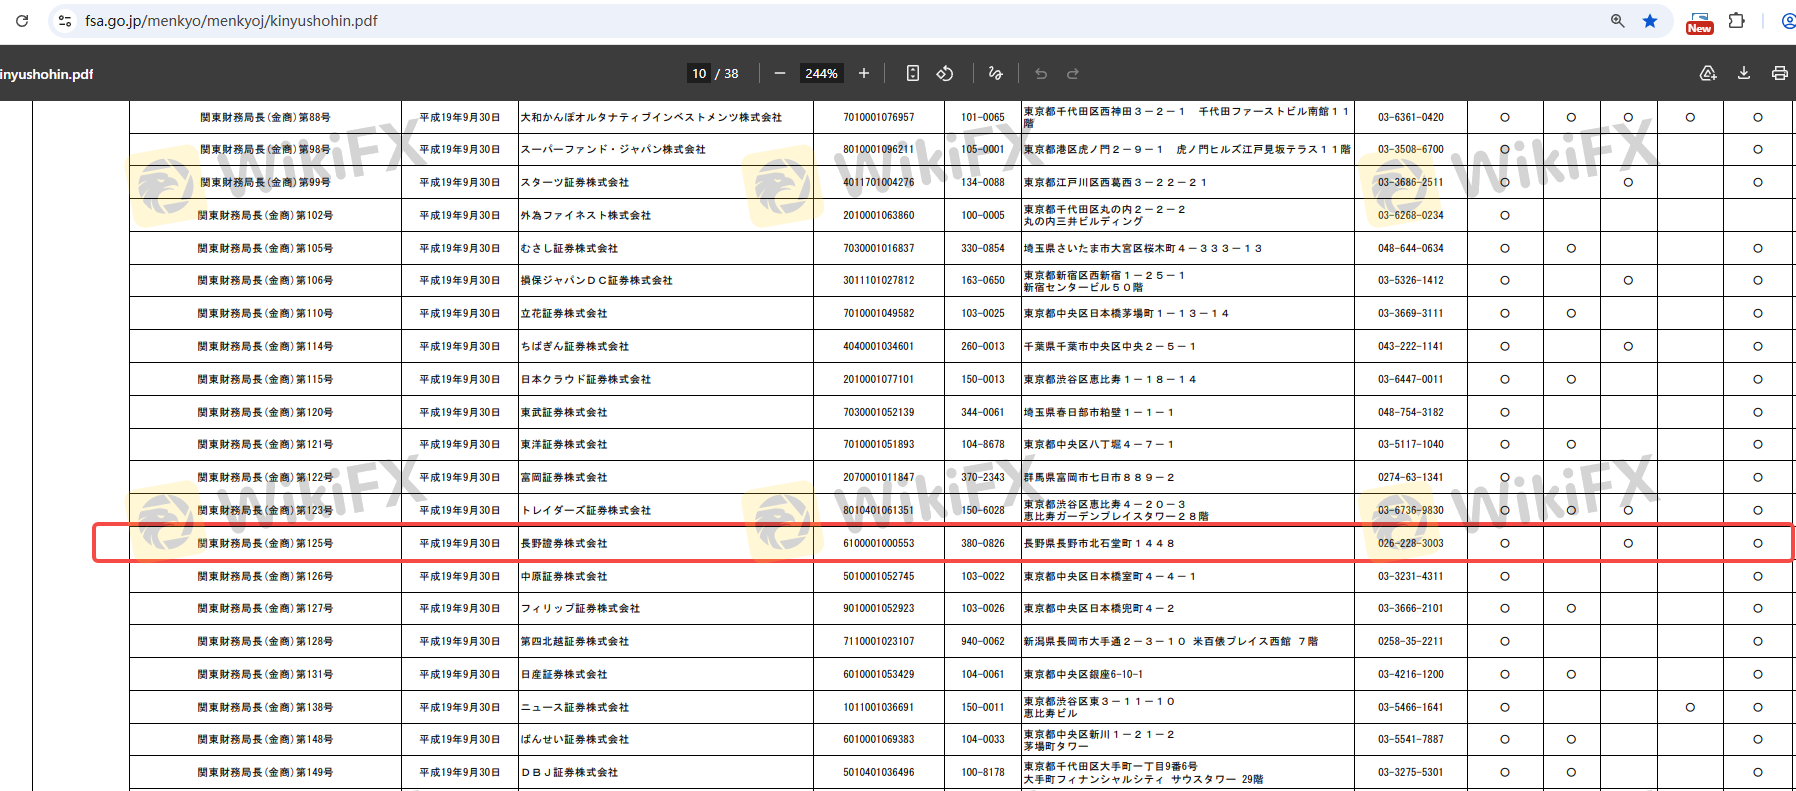
Task: Click corporate number 7010001076957
Action: coord(878,117)
